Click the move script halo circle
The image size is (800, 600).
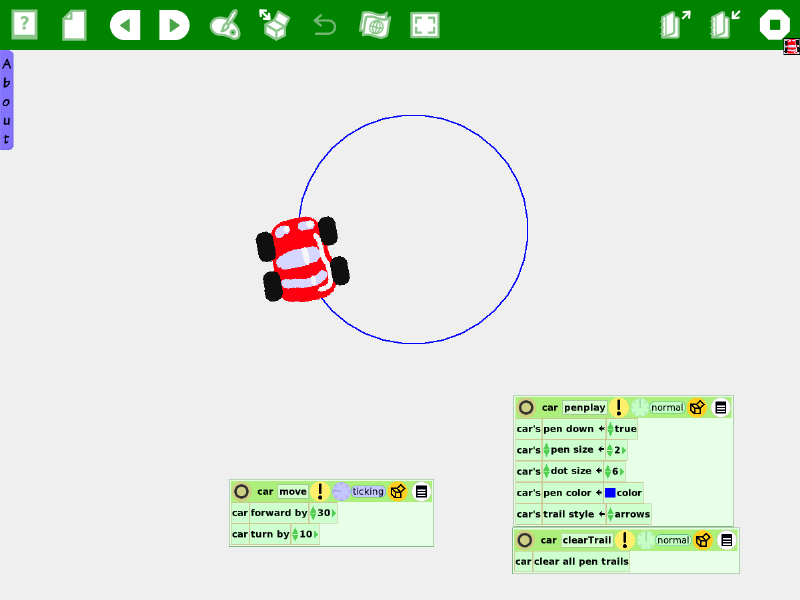[241, 491]
